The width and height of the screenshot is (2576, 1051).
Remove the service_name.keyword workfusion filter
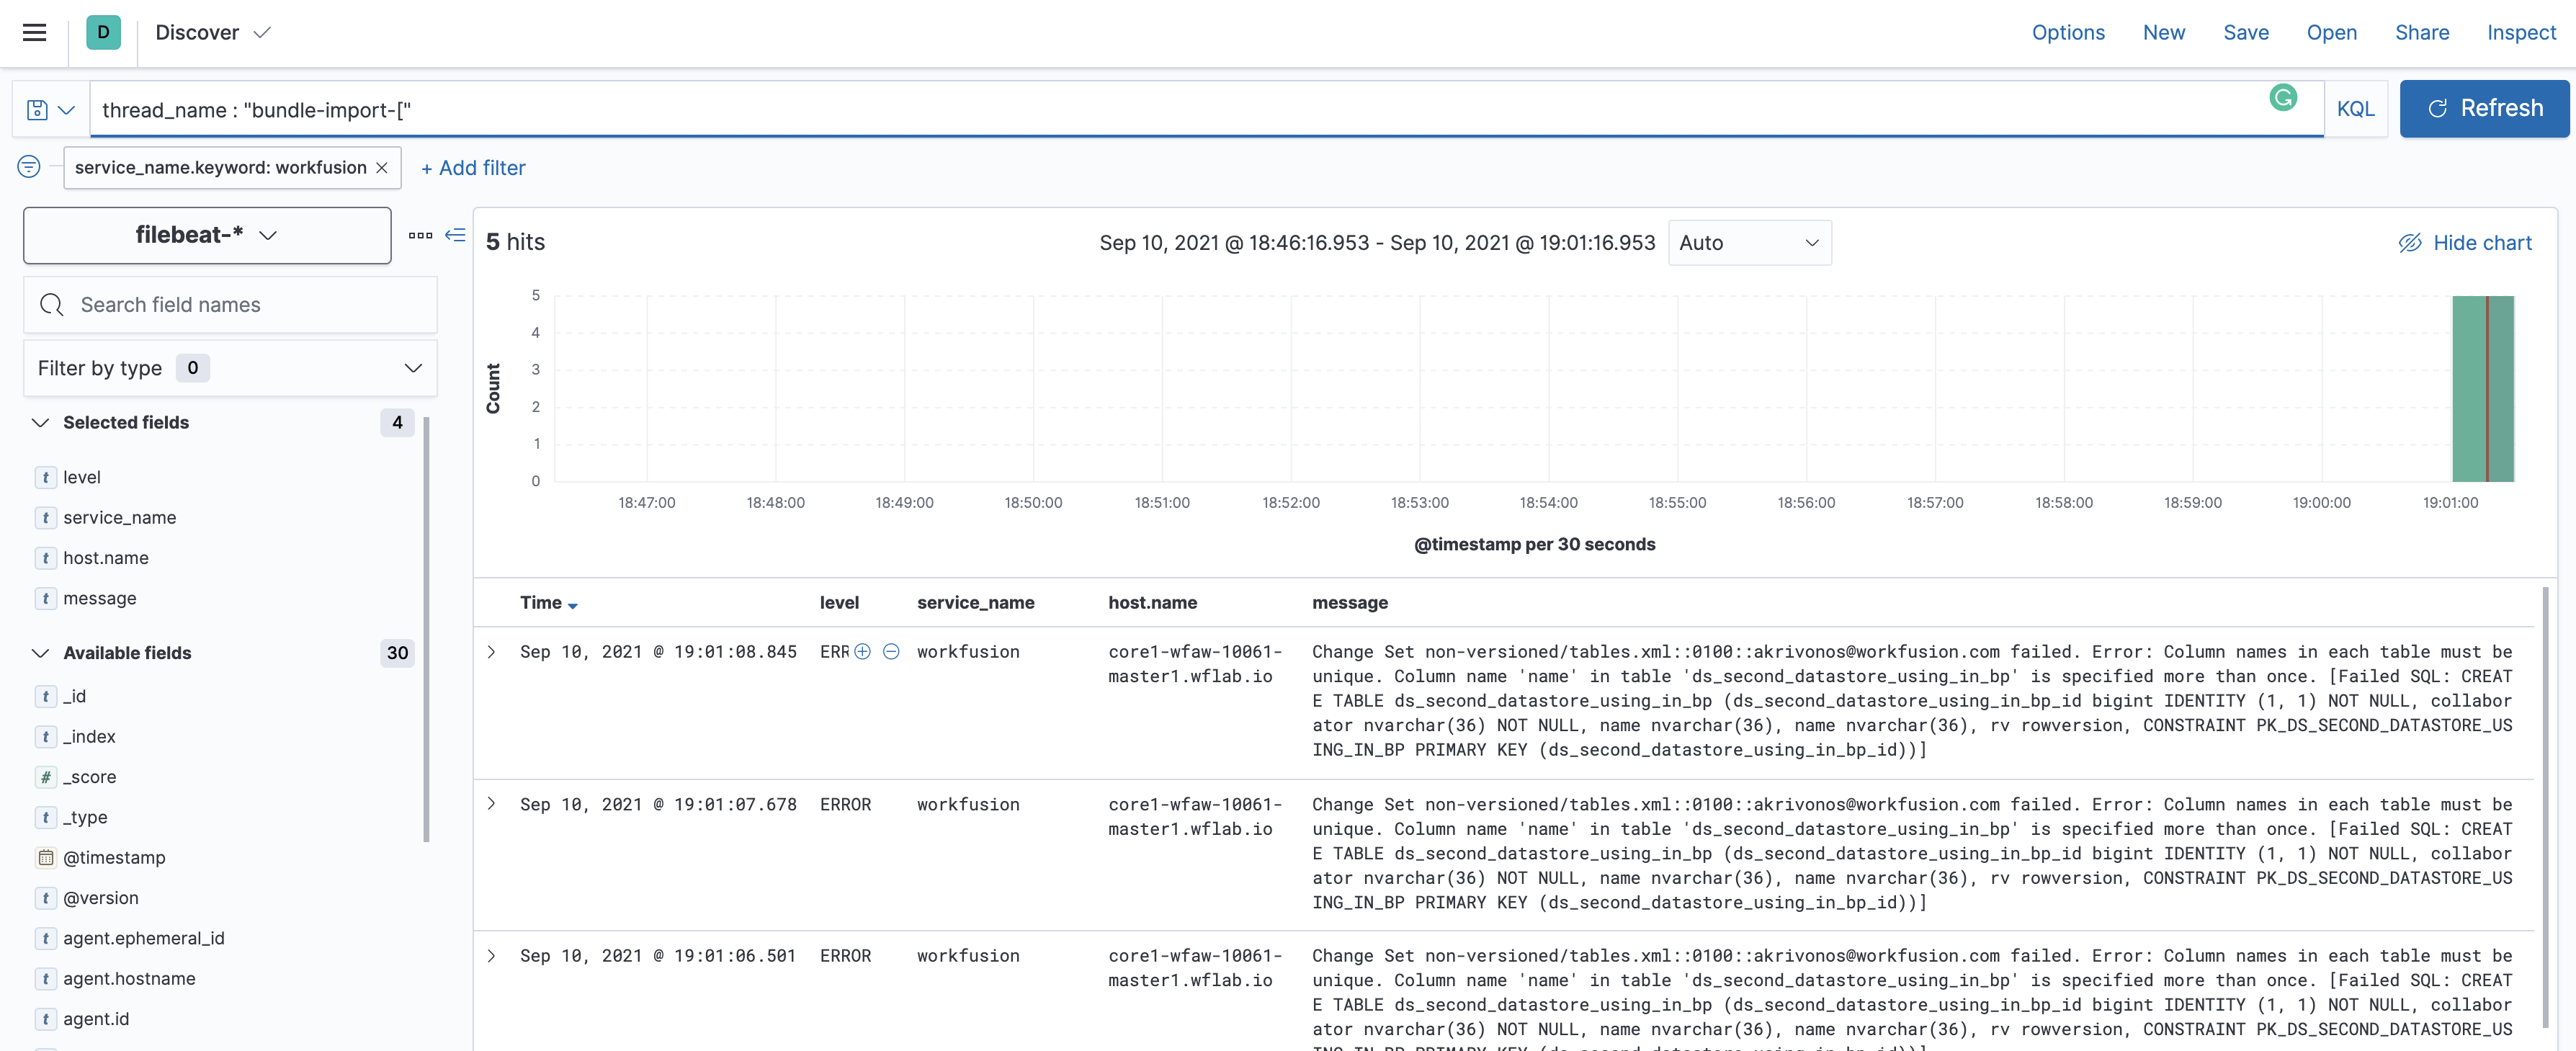pyautogui.click(x=382, y=168)
